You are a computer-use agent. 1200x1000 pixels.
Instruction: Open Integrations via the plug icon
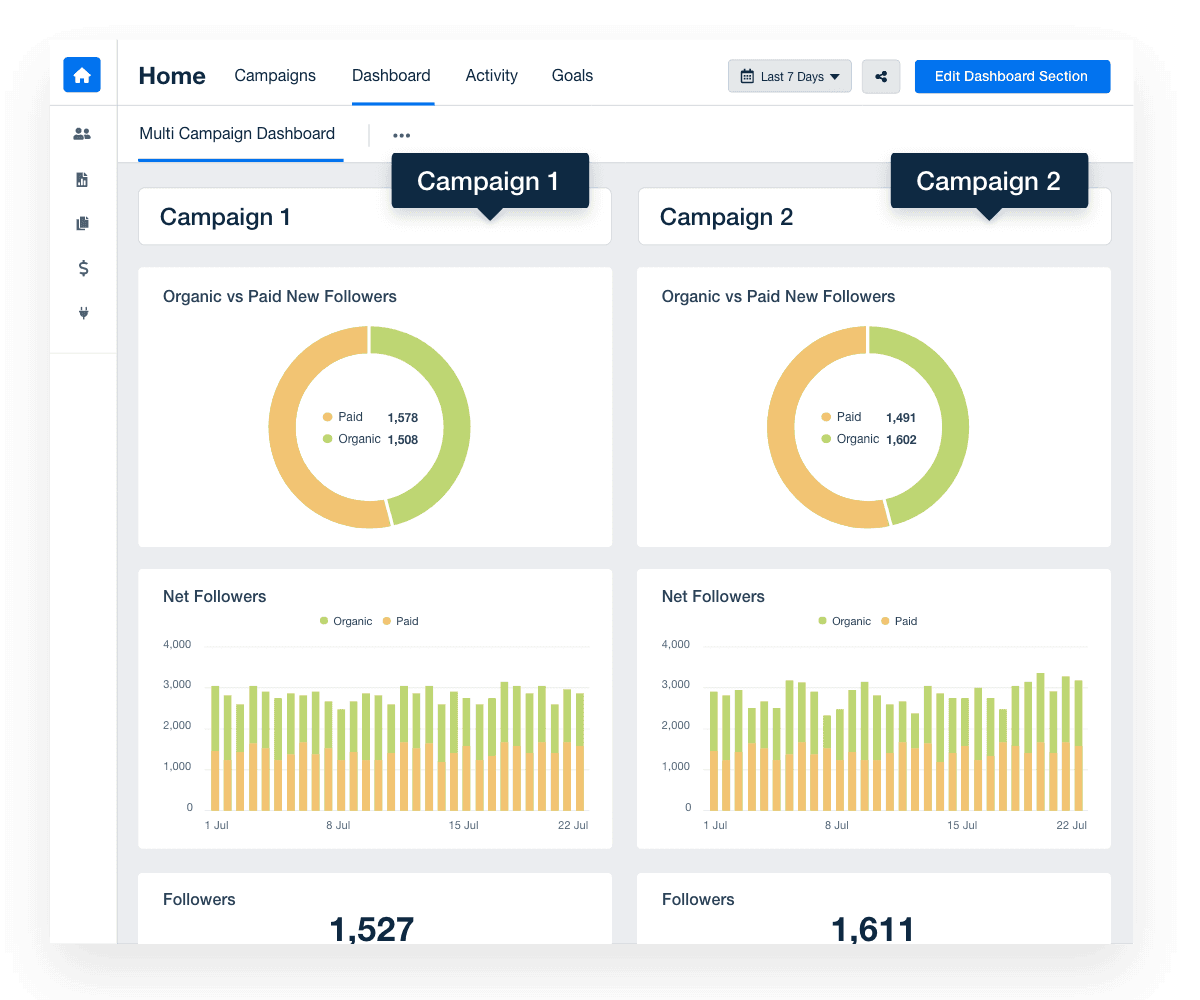82,313
